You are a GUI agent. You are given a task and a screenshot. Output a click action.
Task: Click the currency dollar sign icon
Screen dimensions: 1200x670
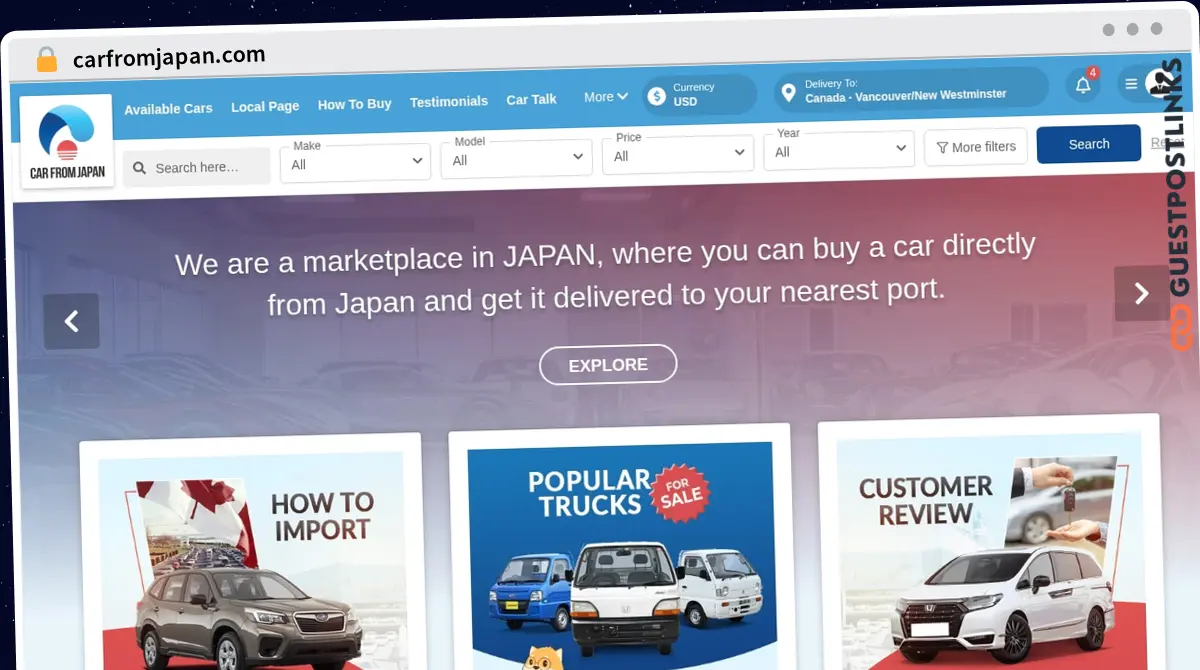(x=656, y=96)
